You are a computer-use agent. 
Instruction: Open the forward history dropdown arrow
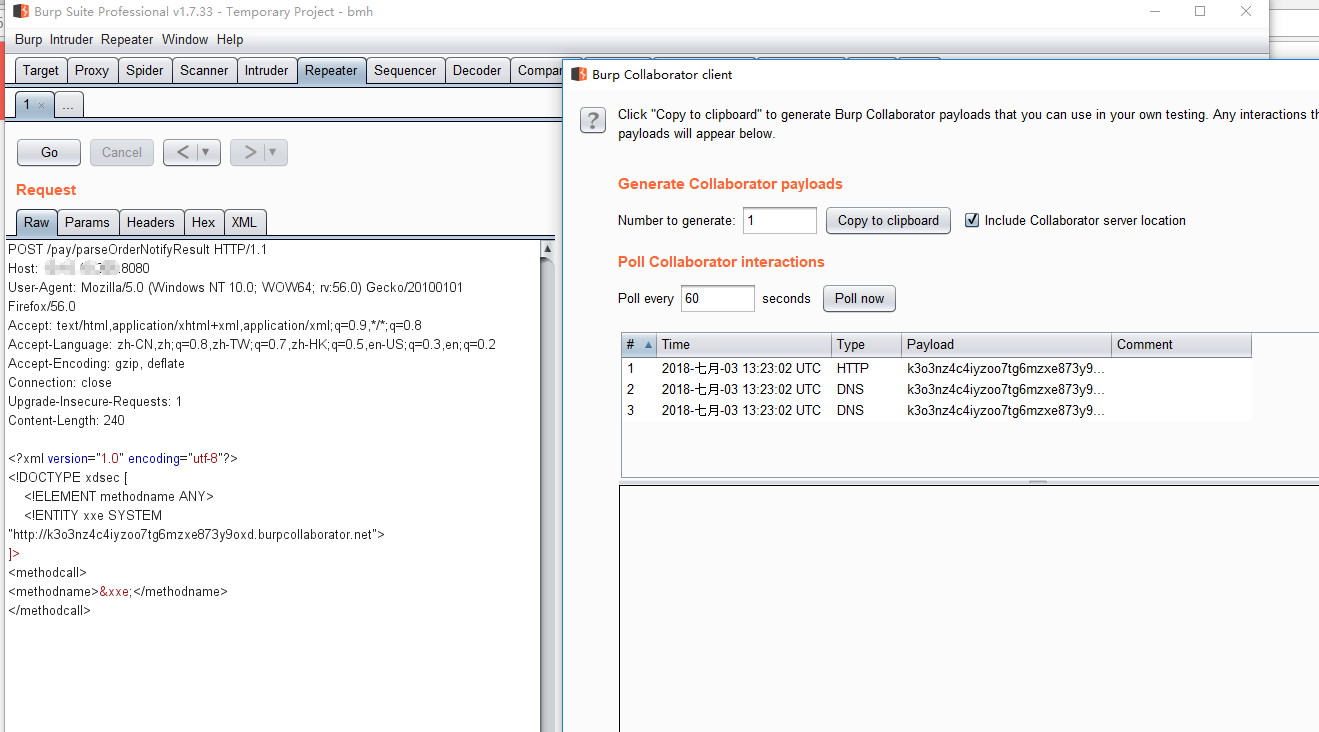pos(274,152)
